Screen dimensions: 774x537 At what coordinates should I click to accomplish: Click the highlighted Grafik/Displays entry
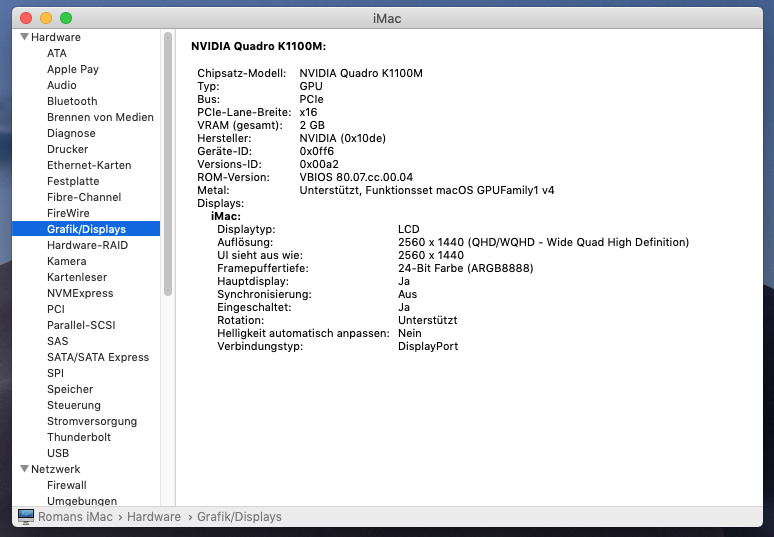(x=86, y=229)
